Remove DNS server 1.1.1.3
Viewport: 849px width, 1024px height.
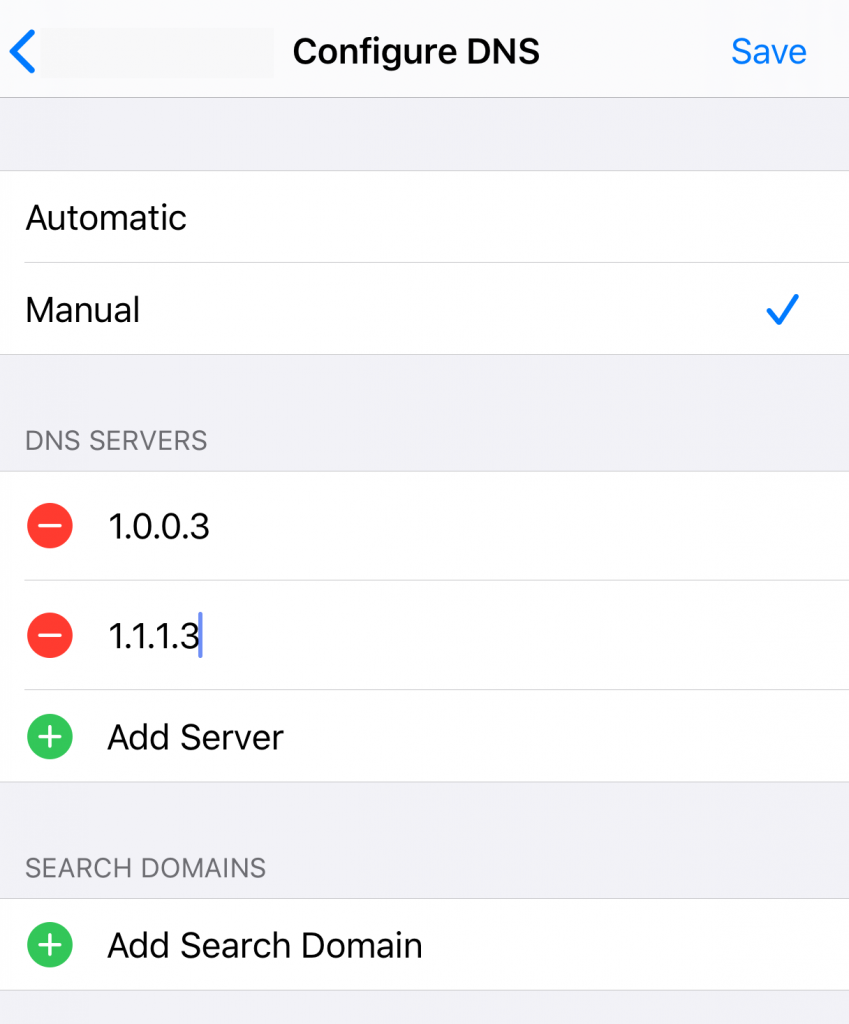pyautogui.click(x=50, y=635)
